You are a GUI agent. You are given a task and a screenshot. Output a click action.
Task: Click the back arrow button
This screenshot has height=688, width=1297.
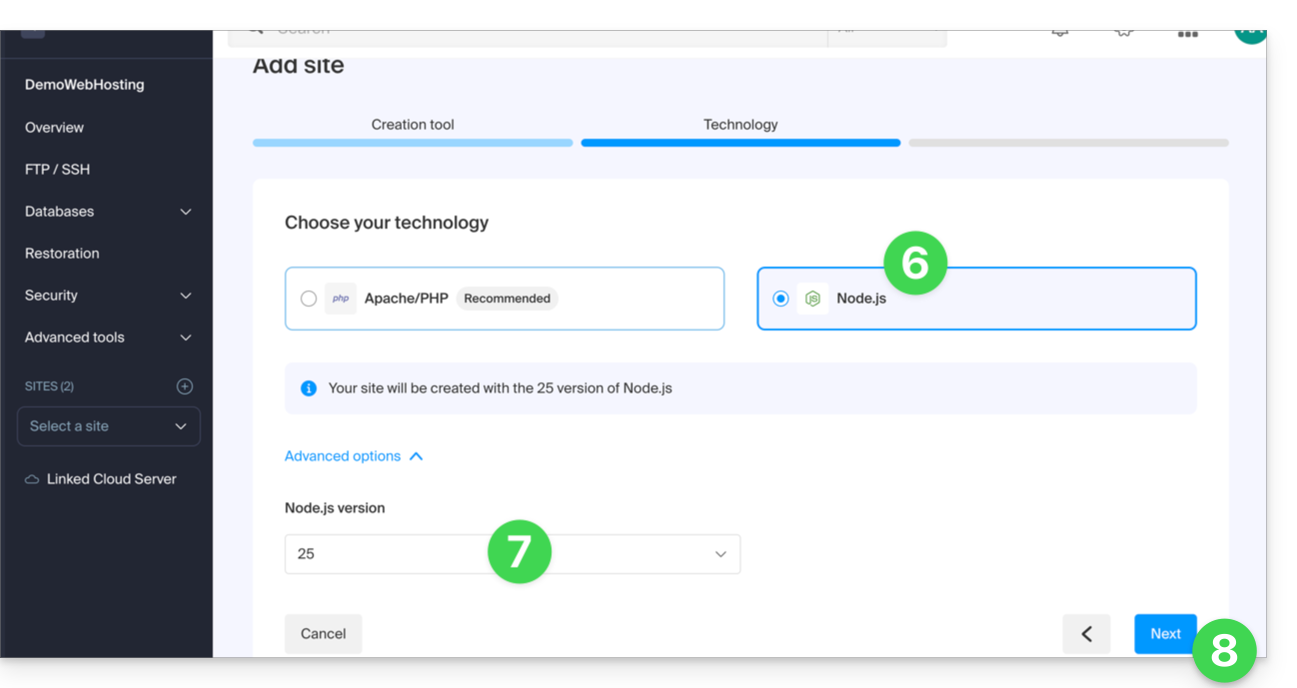[x=1086, y=634]
